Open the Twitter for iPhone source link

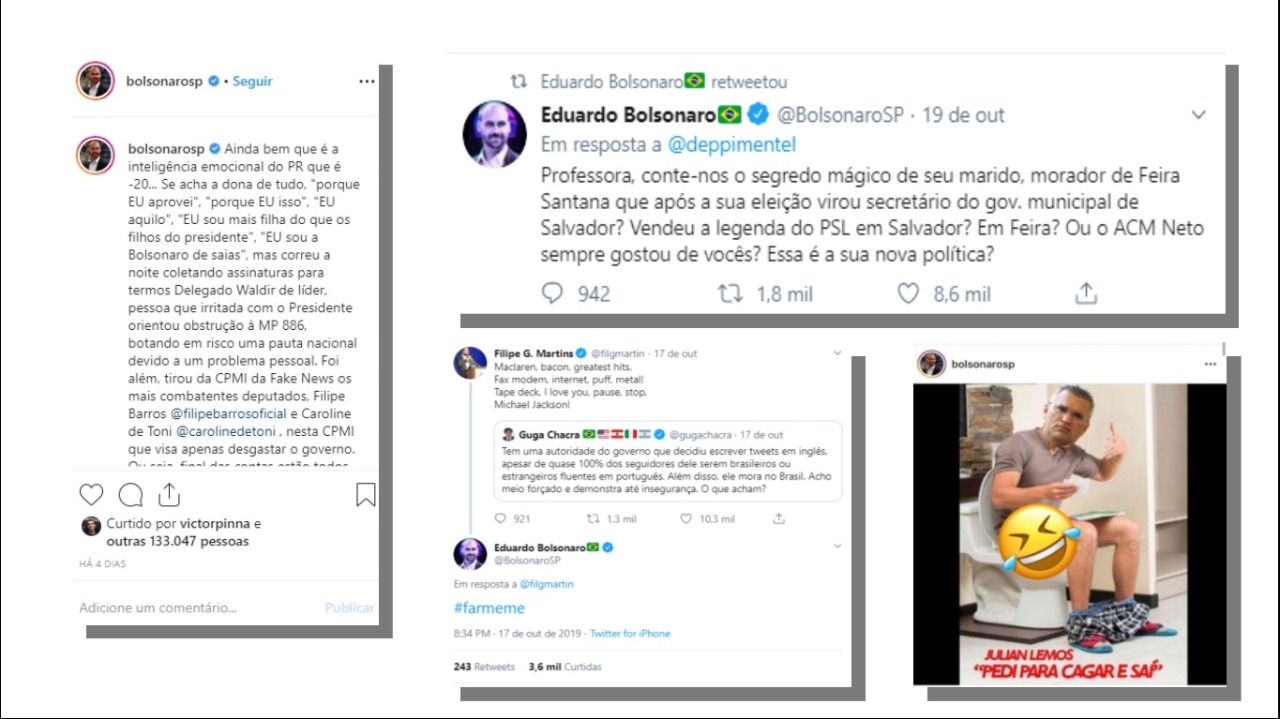[x=630, y=633]
